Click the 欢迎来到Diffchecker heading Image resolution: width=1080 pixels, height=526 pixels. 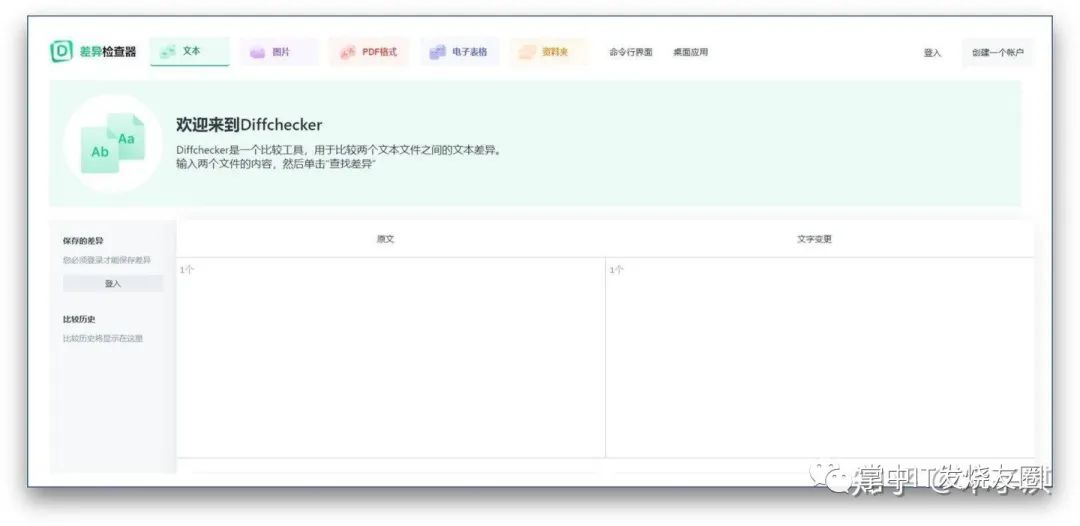[x=249, y=125]
